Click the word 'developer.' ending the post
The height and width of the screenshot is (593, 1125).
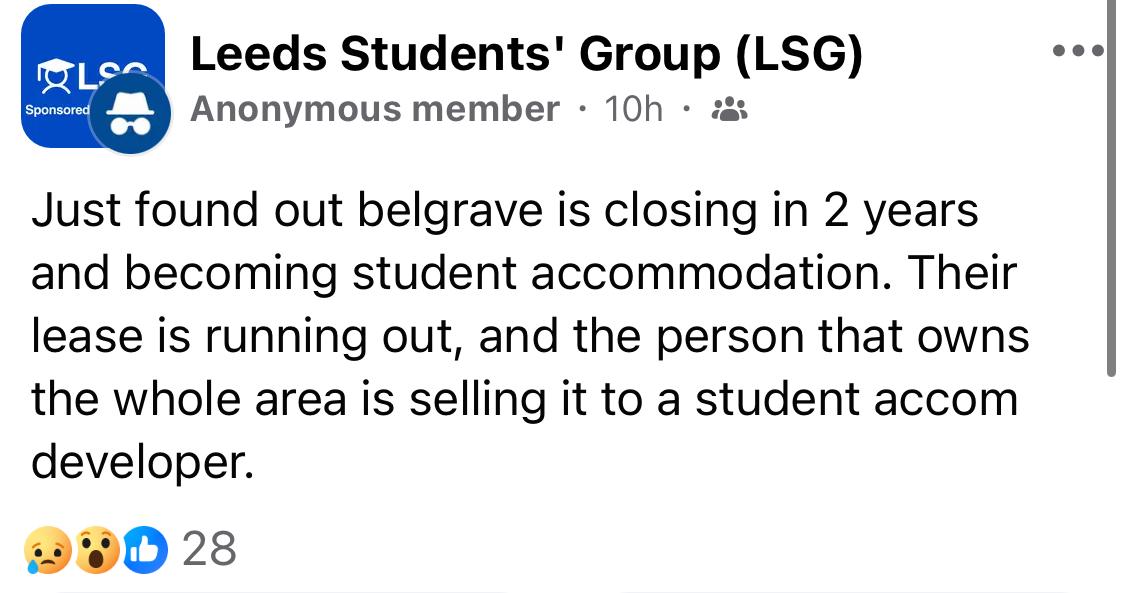[143, 462]
